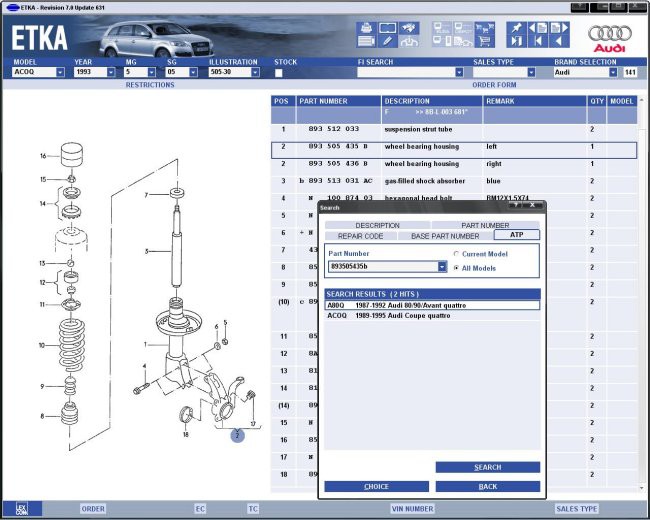The width and height of the screenshot is (650, 520).
Task: Click the PART NUMBER column header
Action: (x=339, y=101)
